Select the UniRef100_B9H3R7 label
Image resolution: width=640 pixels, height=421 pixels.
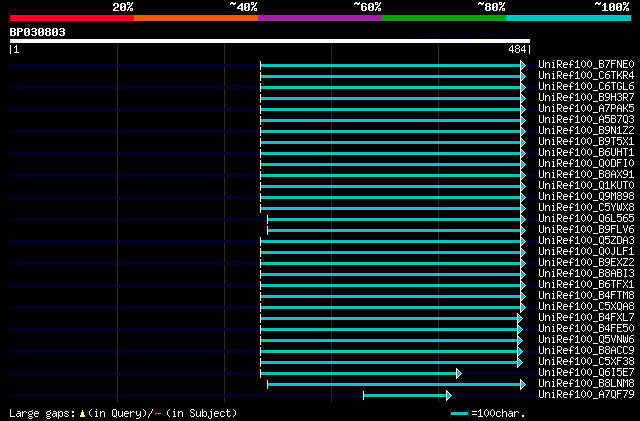586,98
